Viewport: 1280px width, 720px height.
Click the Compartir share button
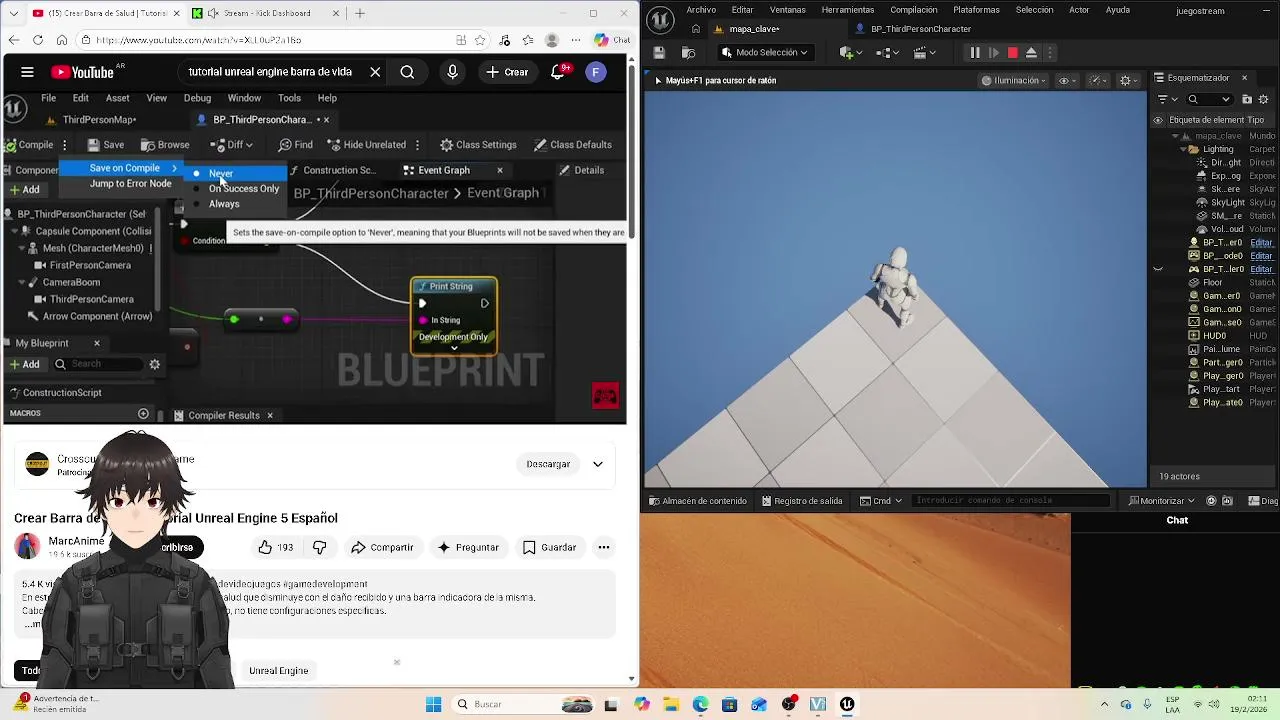(382, 547)
